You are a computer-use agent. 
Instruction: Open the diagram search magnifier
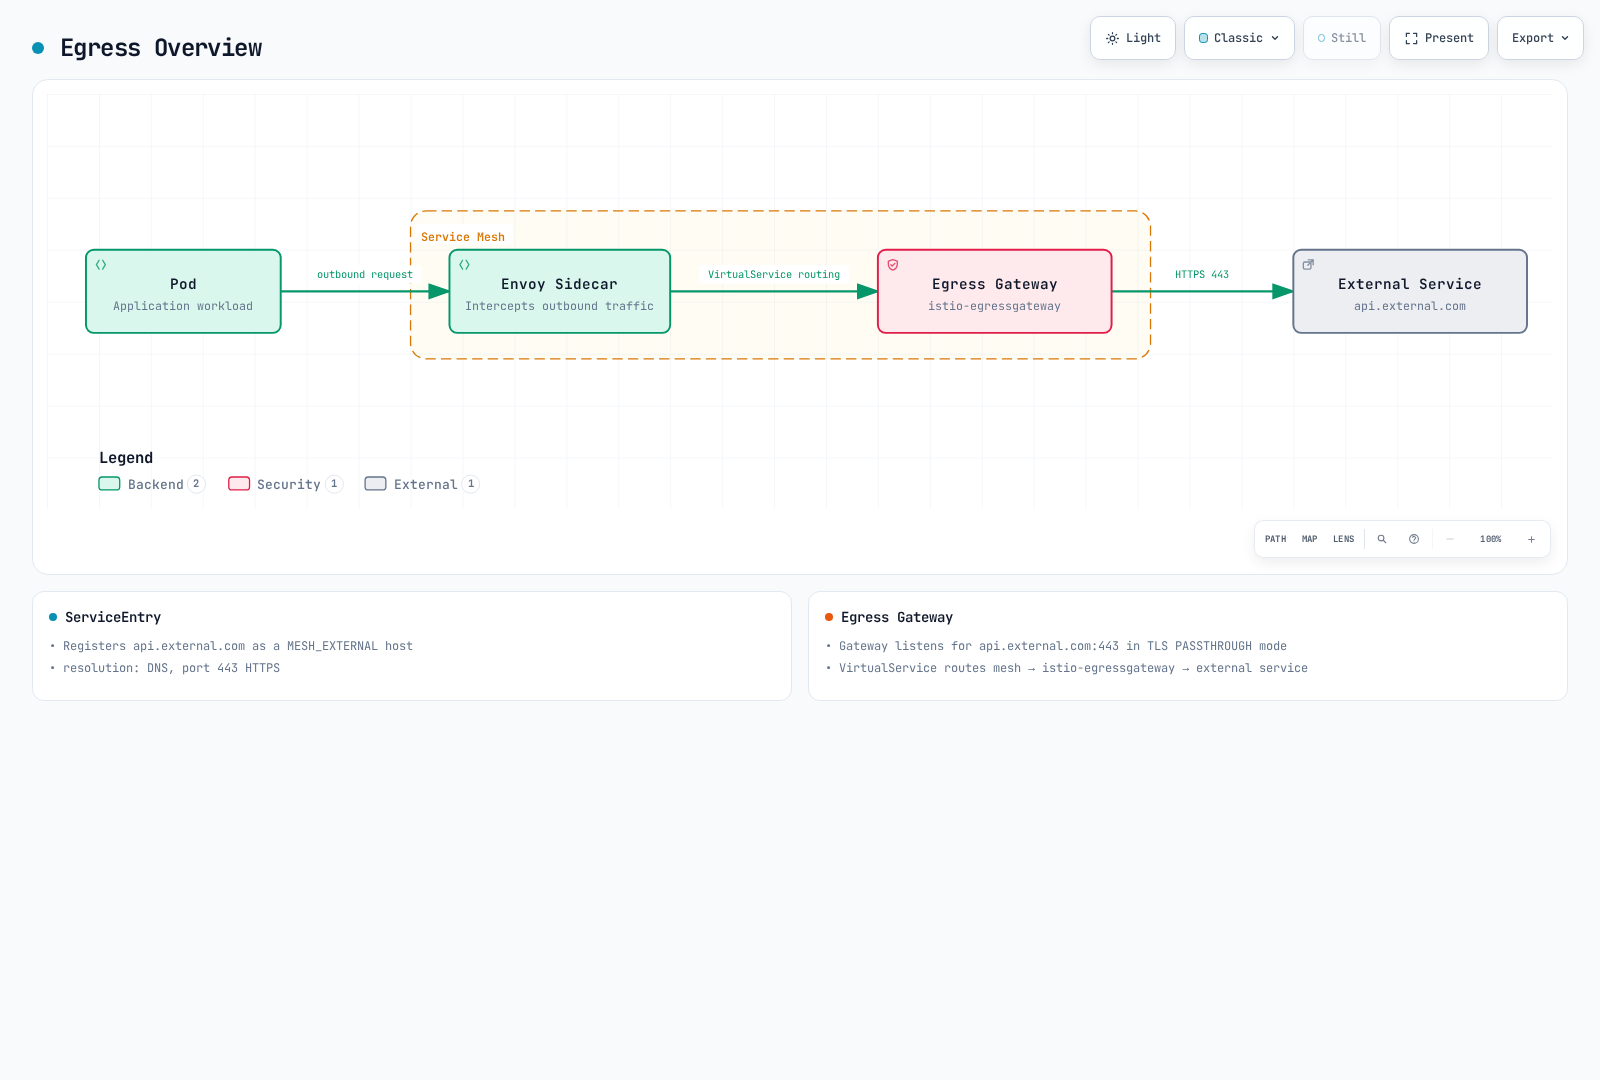(x=1382, y=539)
